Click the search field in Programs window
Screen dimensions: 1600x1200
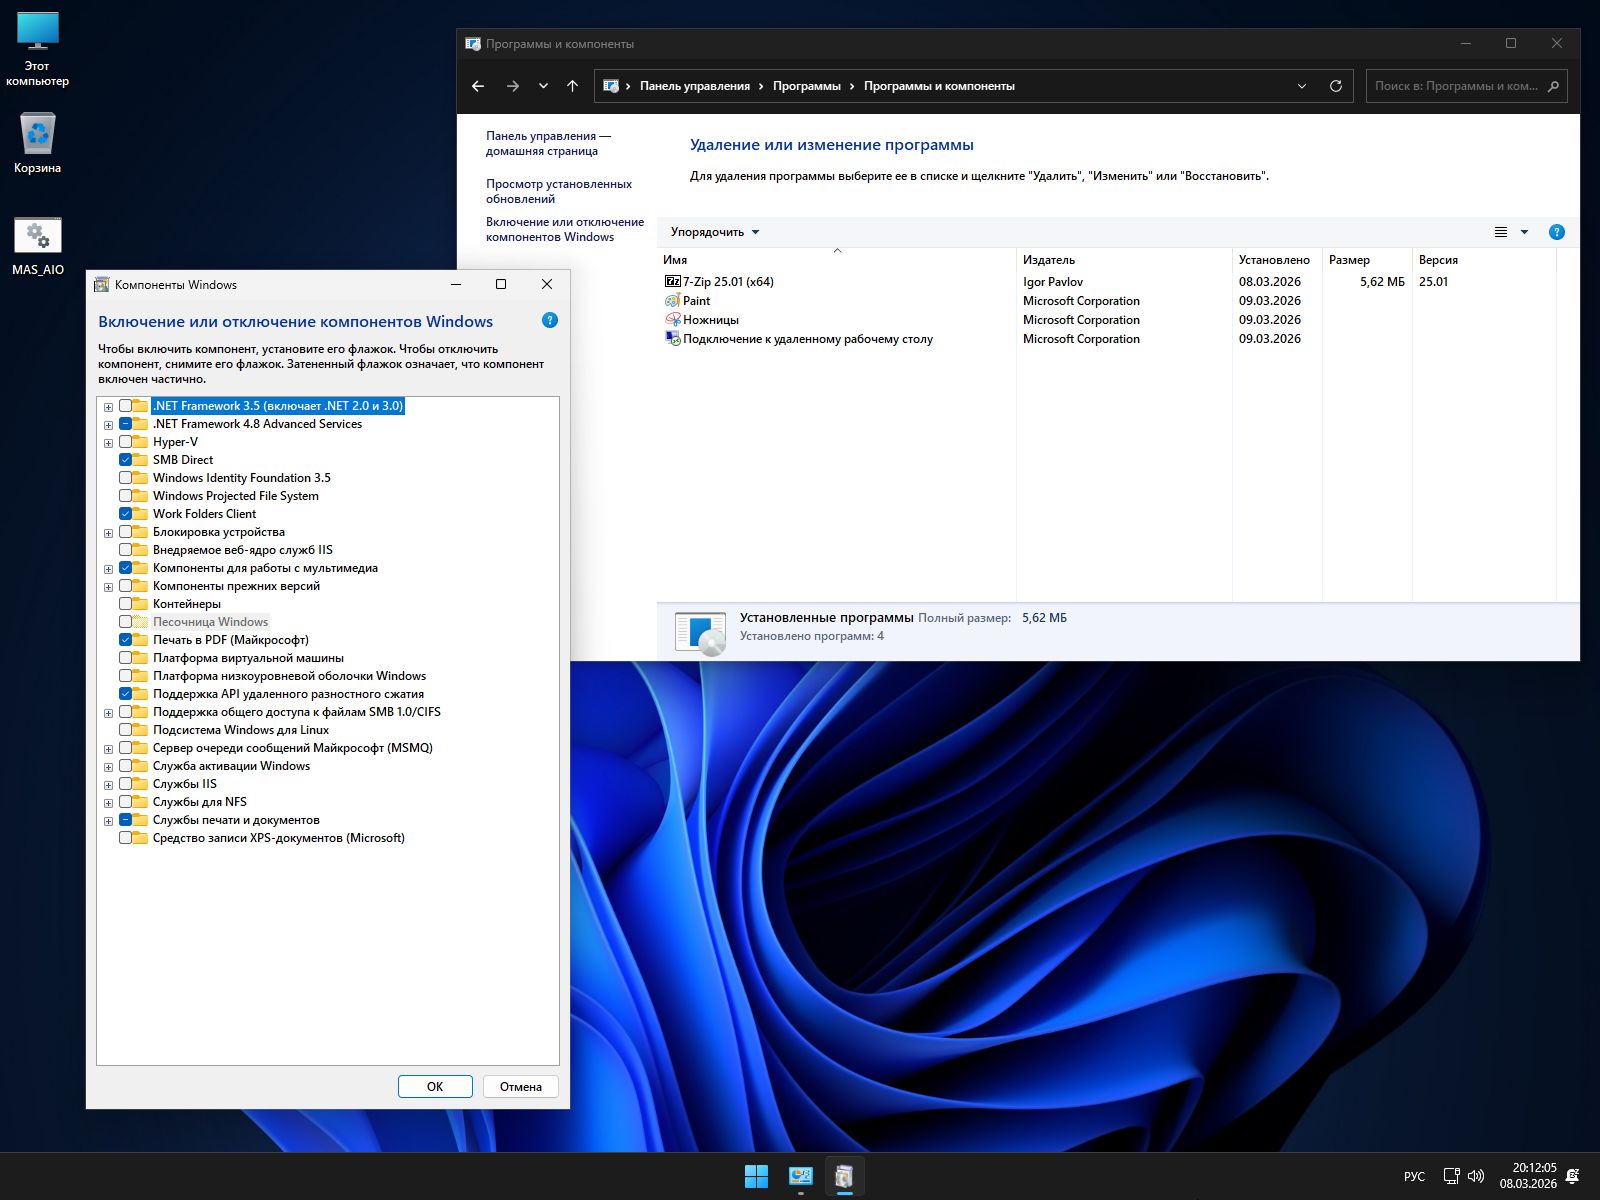tap(1455, 86)
